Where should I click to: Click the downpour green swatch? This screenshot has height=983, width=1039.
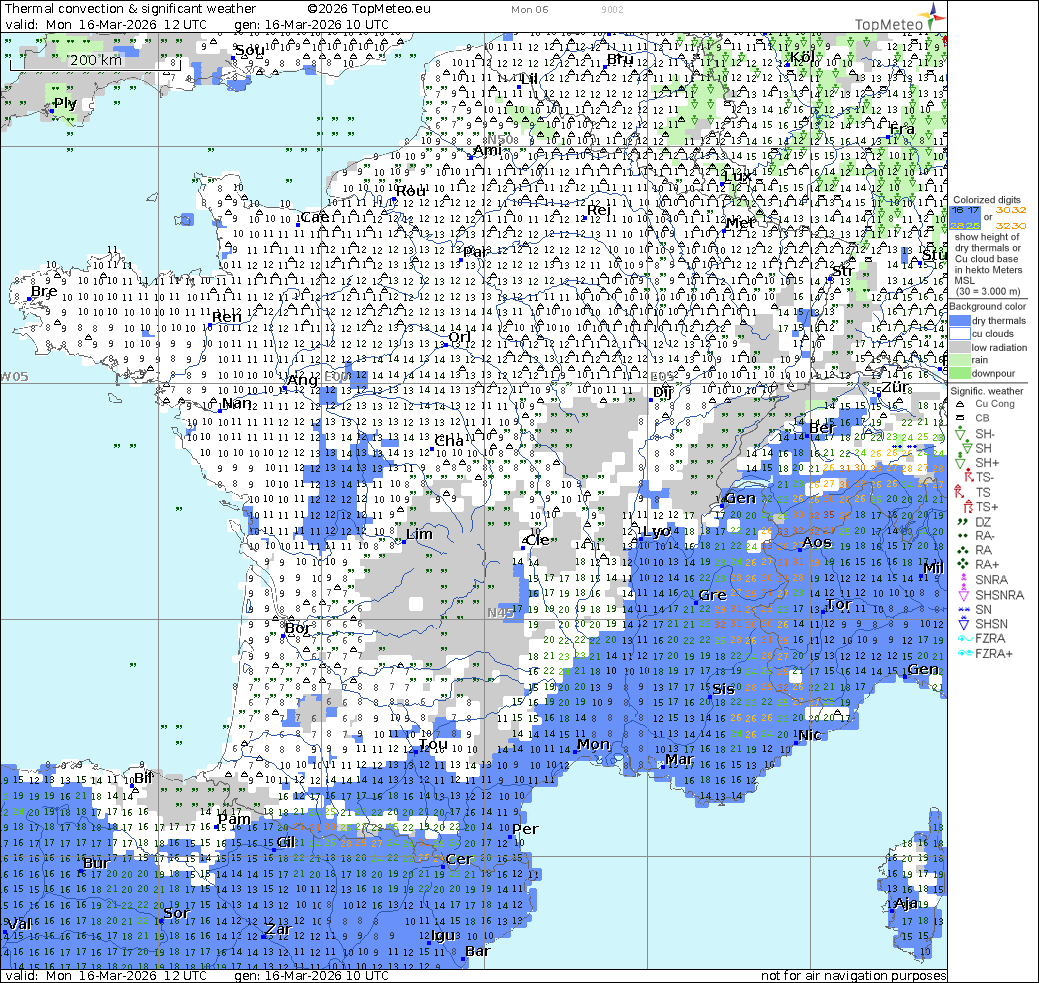coord(960,372)
